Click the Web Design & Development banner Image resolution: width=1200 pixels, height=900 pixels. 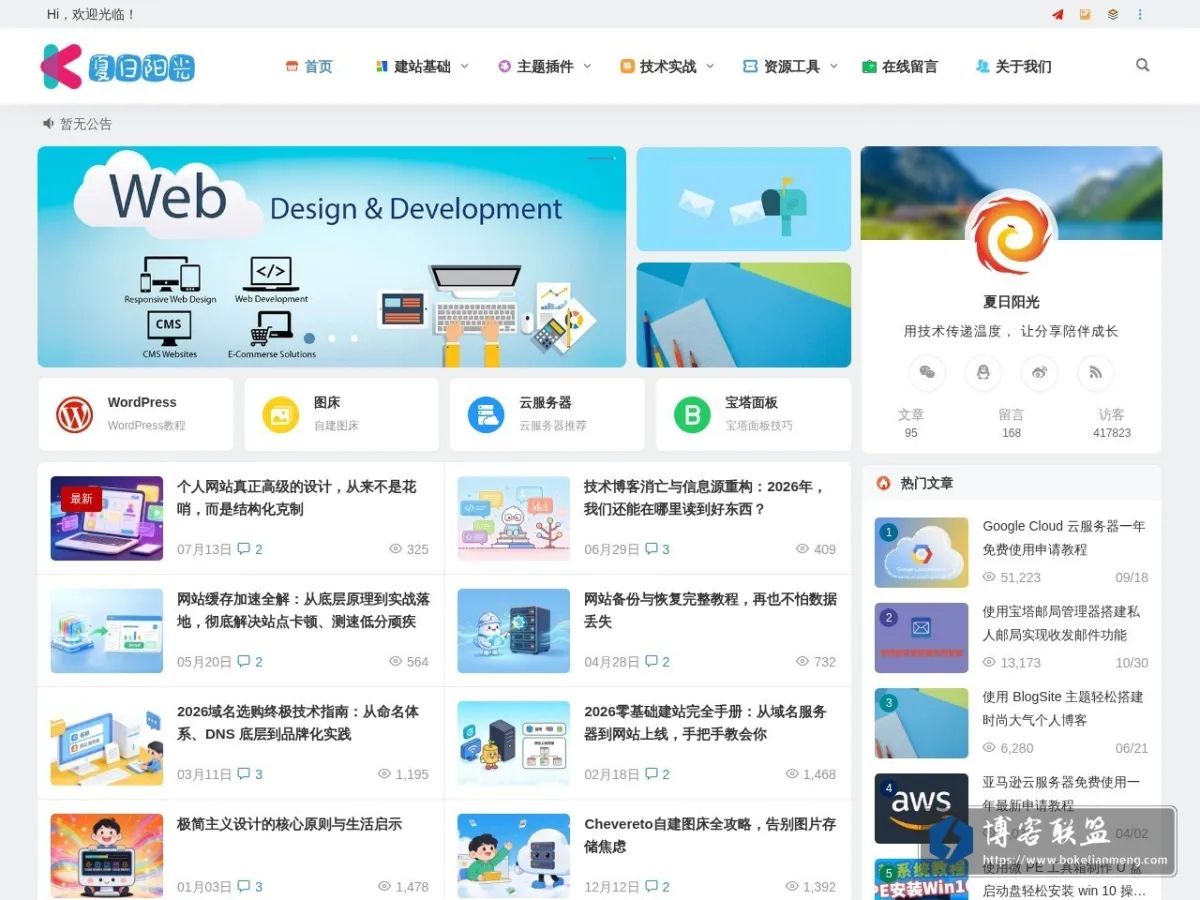click(332, 257)
